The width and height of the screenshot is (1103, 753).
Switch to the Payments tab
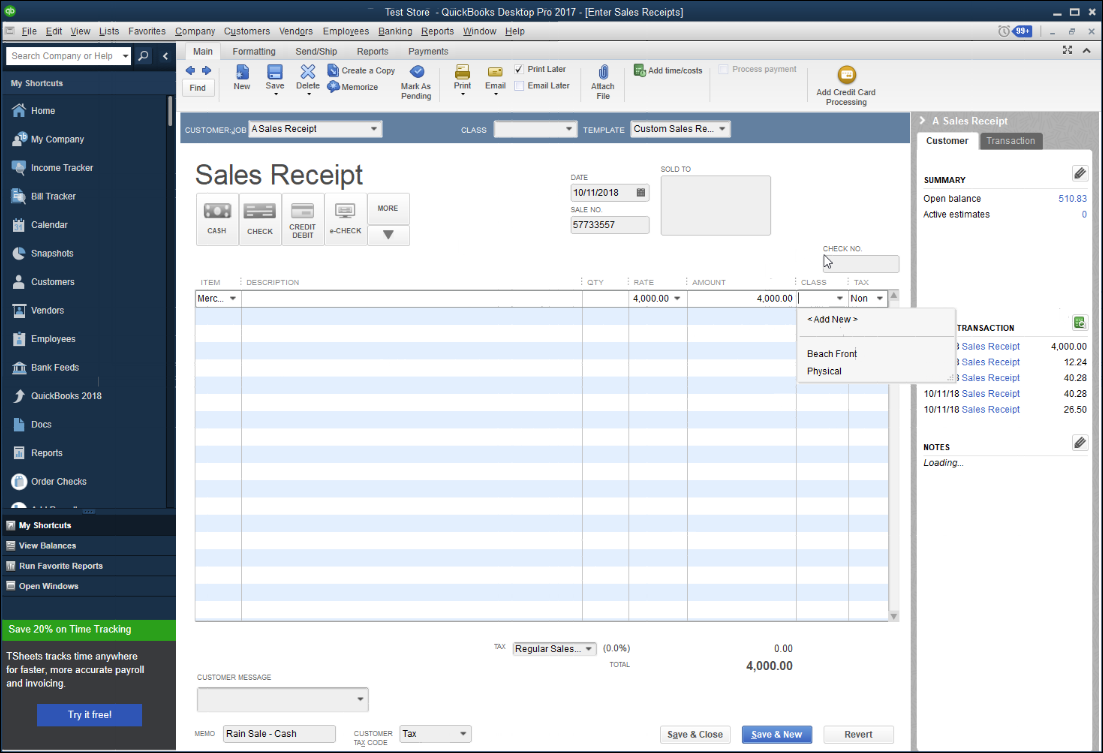(428, 51)
